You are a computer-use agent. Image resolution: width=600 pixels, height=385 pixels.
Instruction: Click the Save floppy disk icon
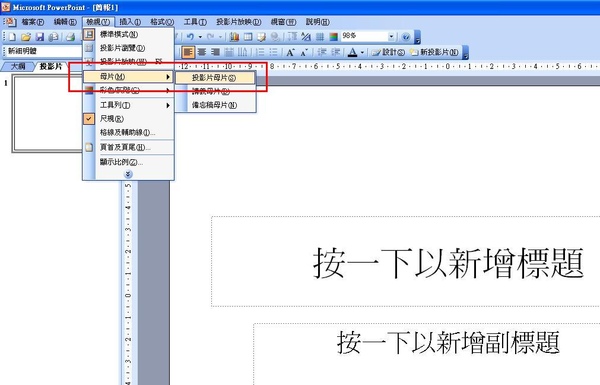coord(40,37)
